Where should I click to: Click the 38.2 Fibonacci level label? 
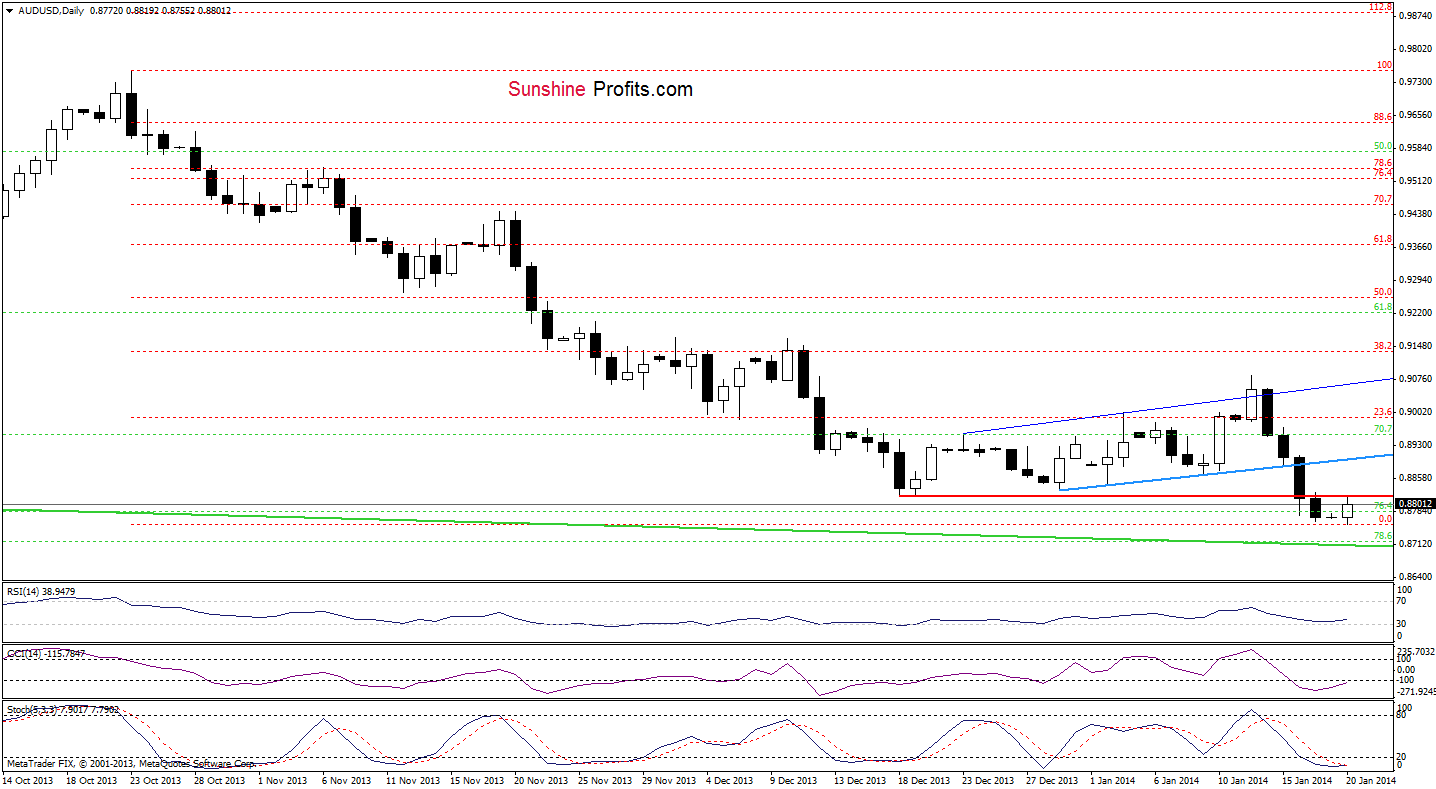pos(1383,346)
